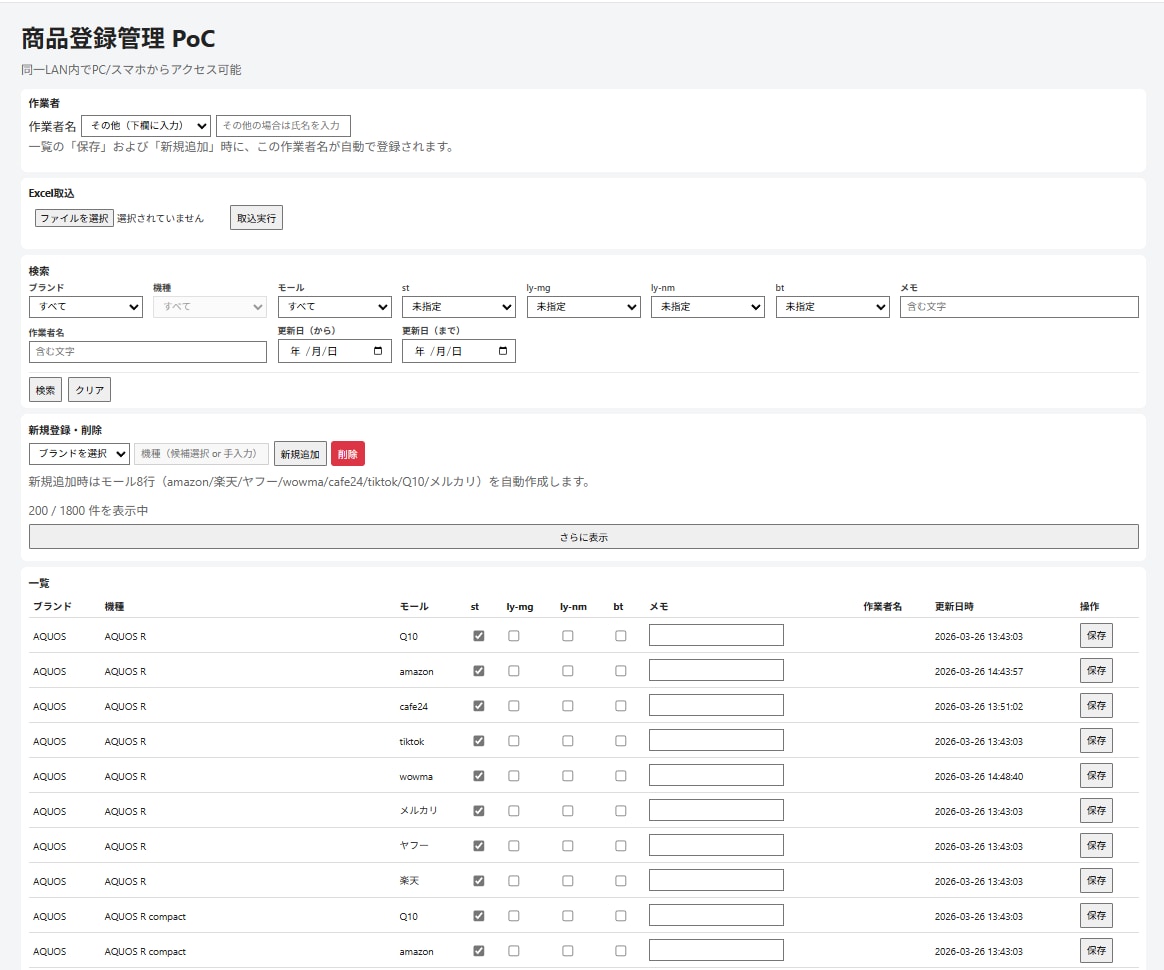Viewport: 1164px width, 970px height.
Task: Focus memo field of AQUOS R tiktok row
Action: point(716,740)
